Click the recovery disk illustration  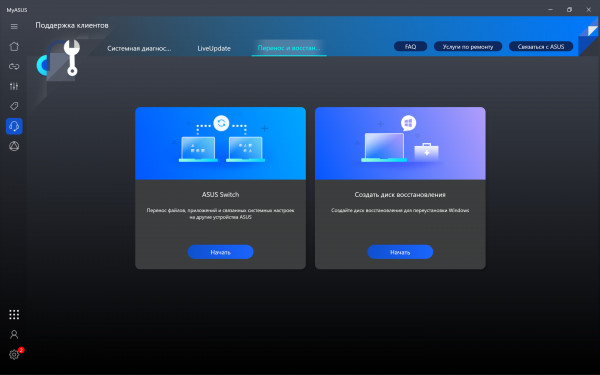point(400,143)
